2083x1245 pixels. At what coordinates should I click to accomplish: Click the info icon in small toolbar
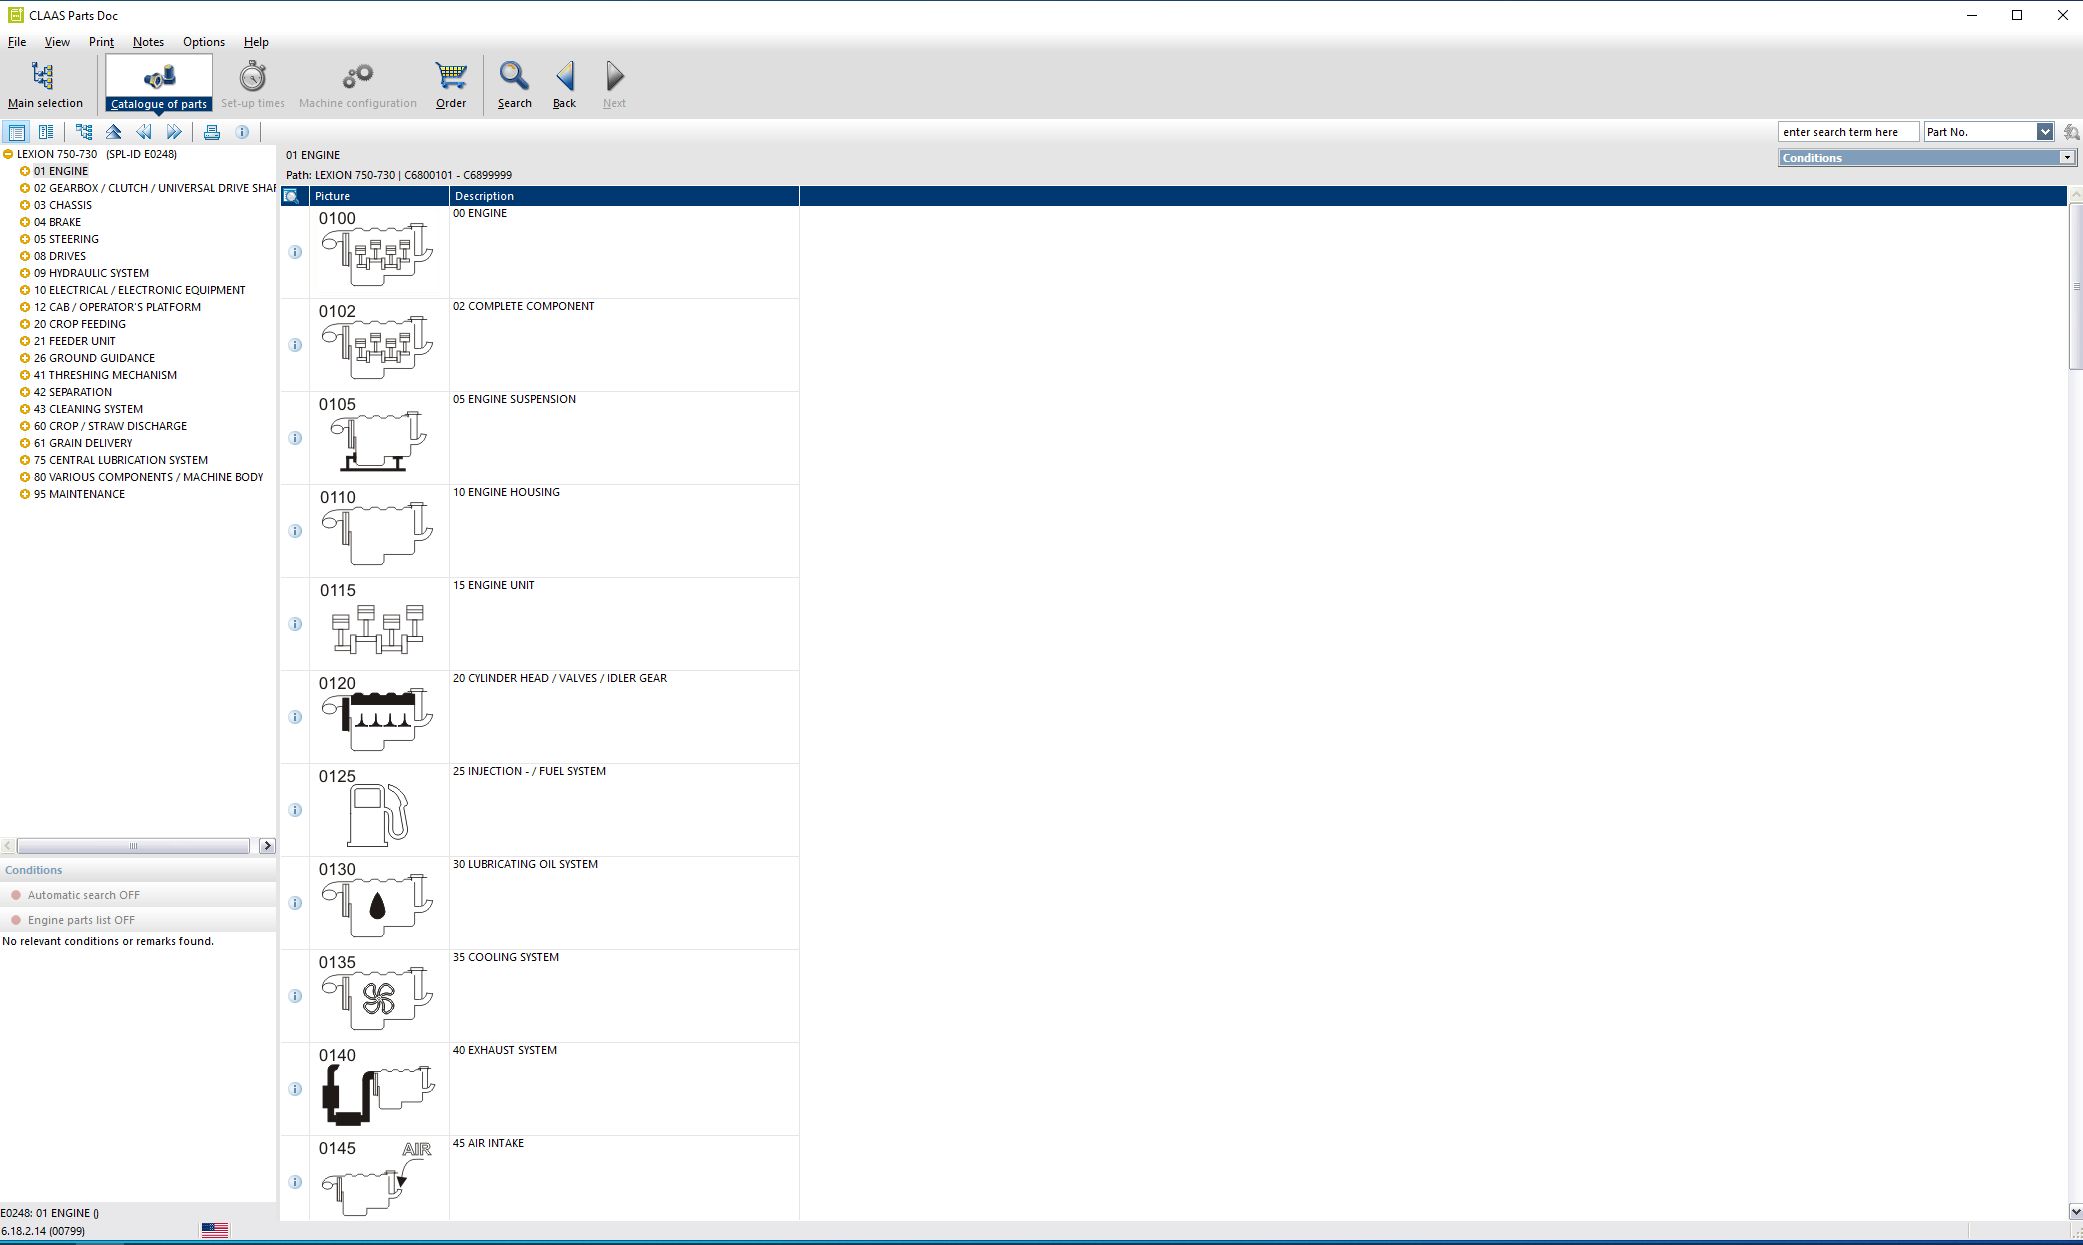pos(242,132)
